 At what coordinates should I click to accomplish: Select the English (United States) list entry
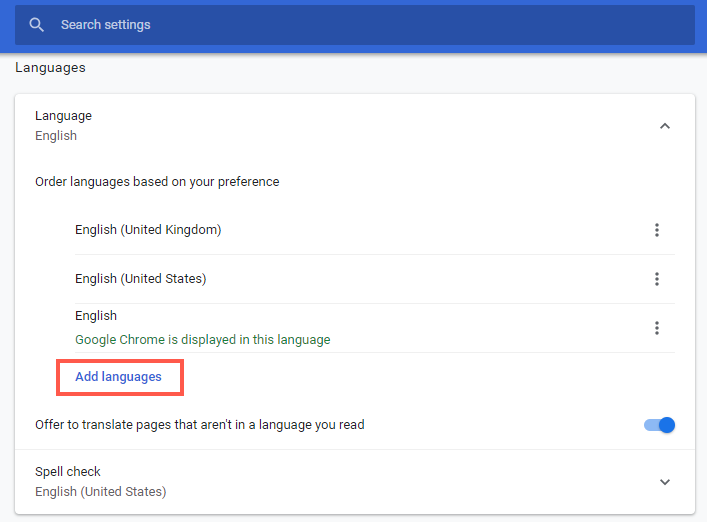[141, 279]
